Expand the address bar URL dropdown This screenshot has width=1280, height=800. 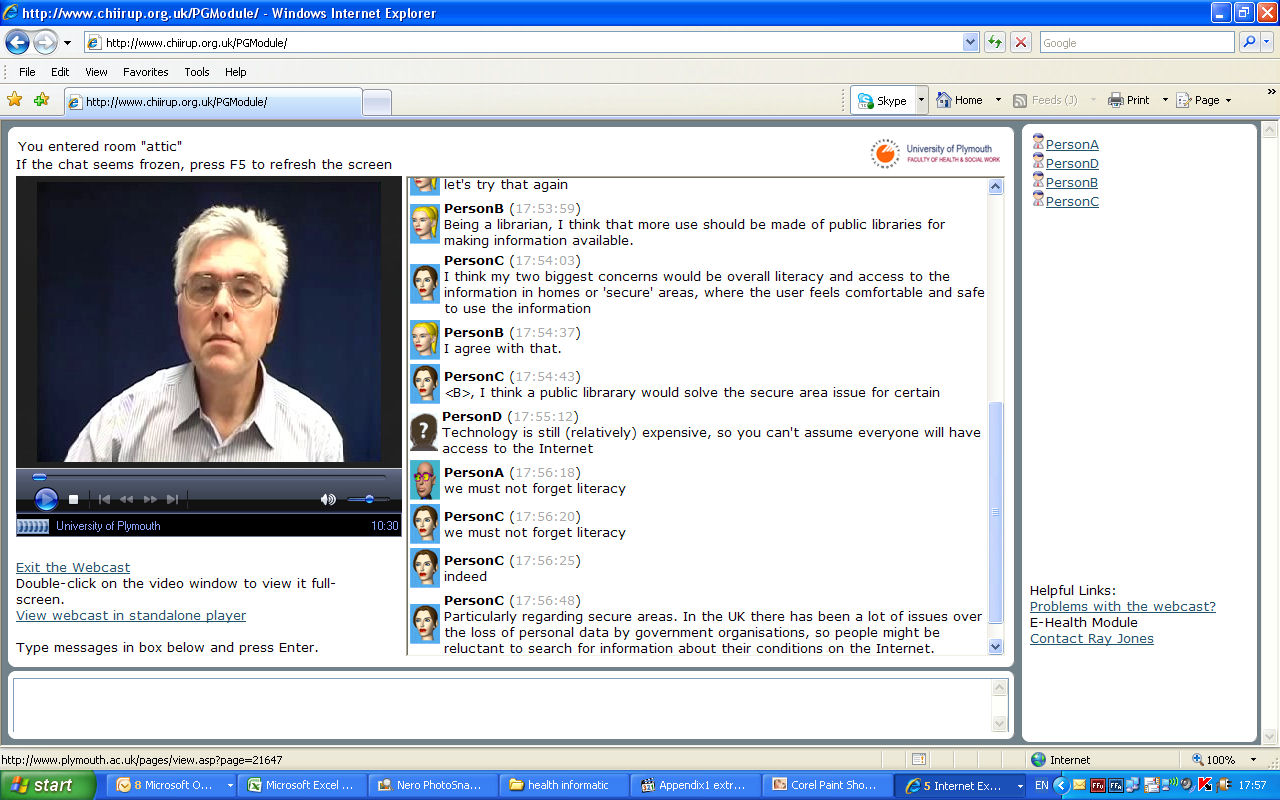pos(970,42)
